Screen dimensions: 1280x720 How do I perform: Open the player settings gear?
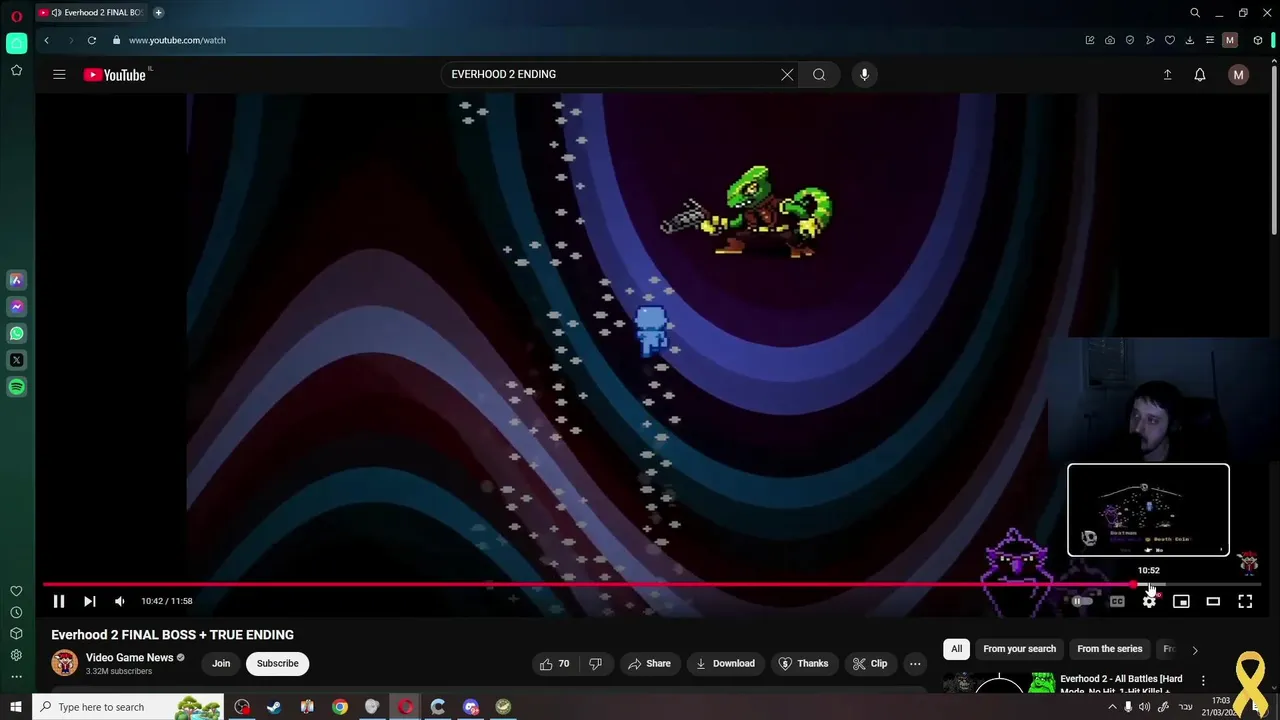click(x=1149, y=601)
